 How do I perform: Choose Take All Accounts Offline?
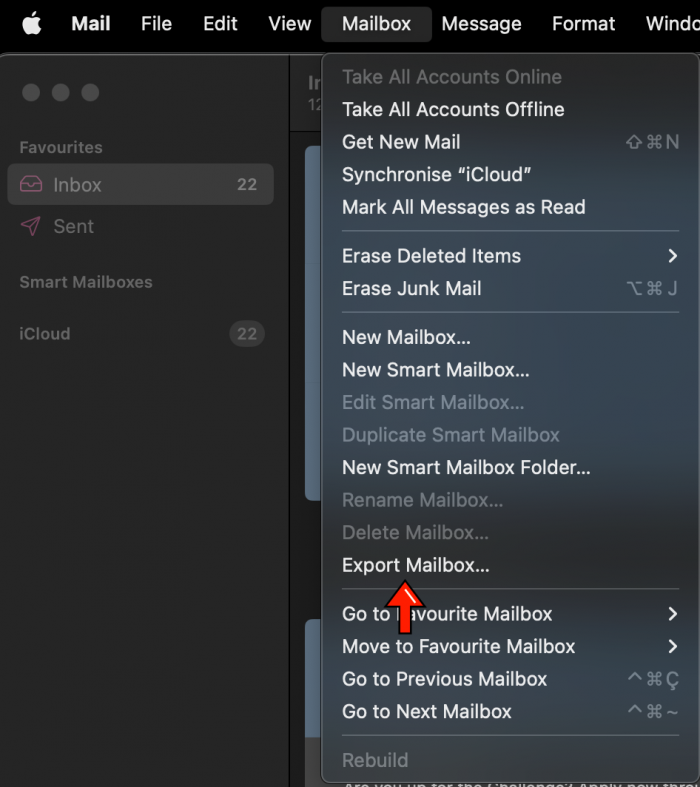pos(510,109)
